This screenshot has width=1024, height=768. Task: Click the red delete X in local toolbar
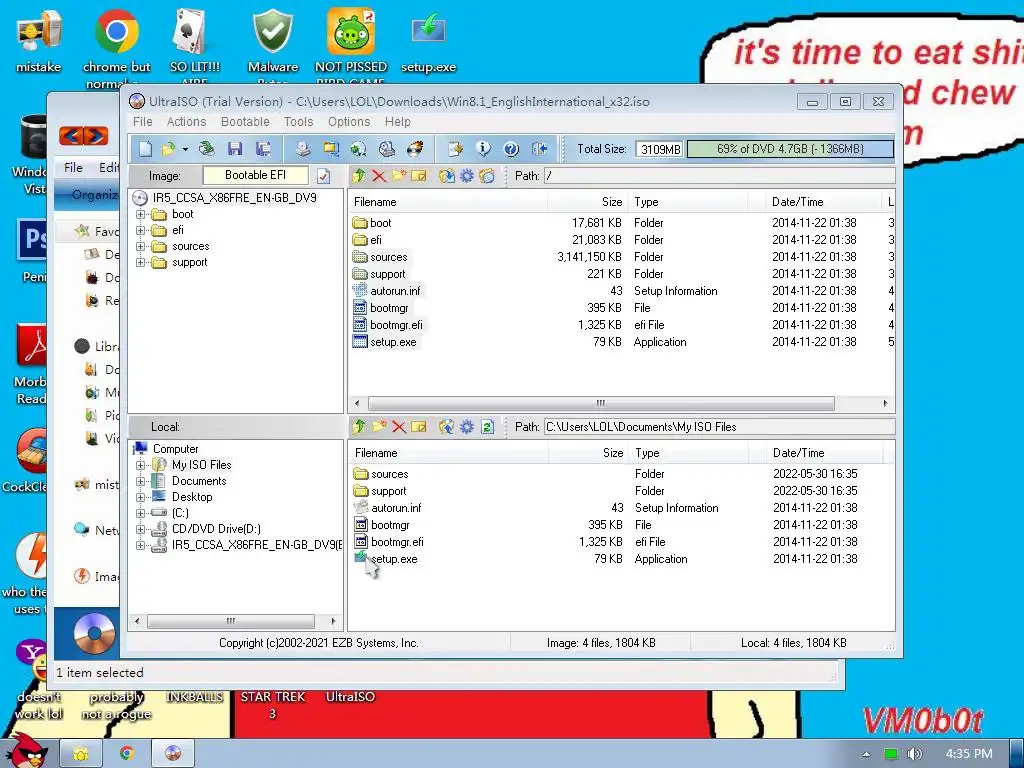[399, 427]
